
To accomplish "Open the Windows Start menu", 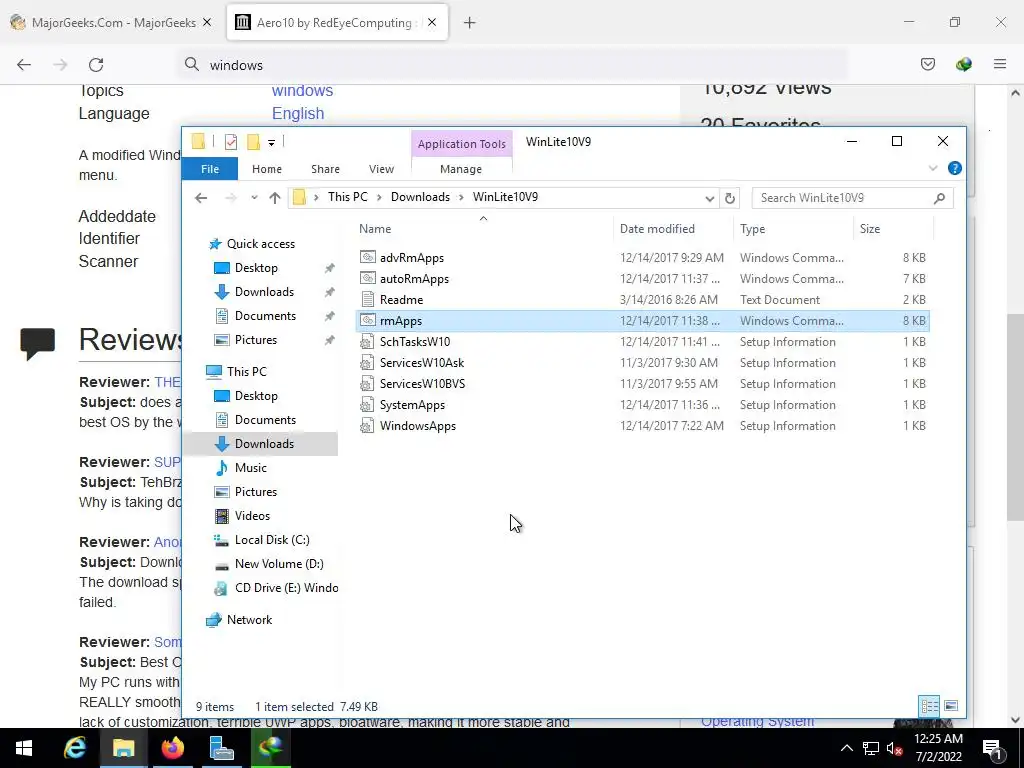I will tap(24, 748).
